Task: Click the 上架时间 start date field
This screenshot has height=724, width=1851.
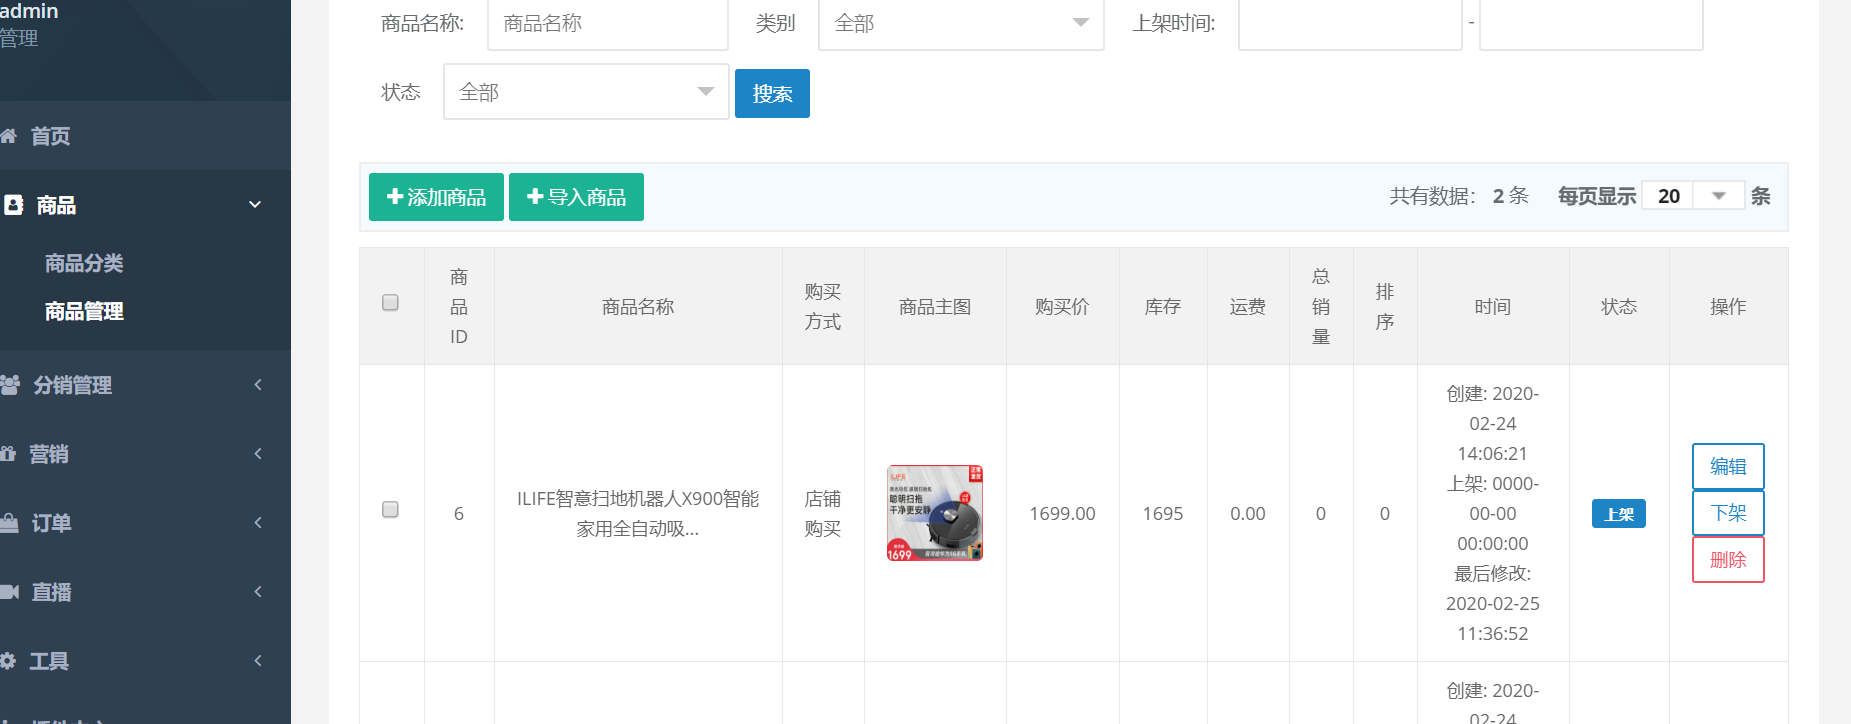Action: [1350, 23]
